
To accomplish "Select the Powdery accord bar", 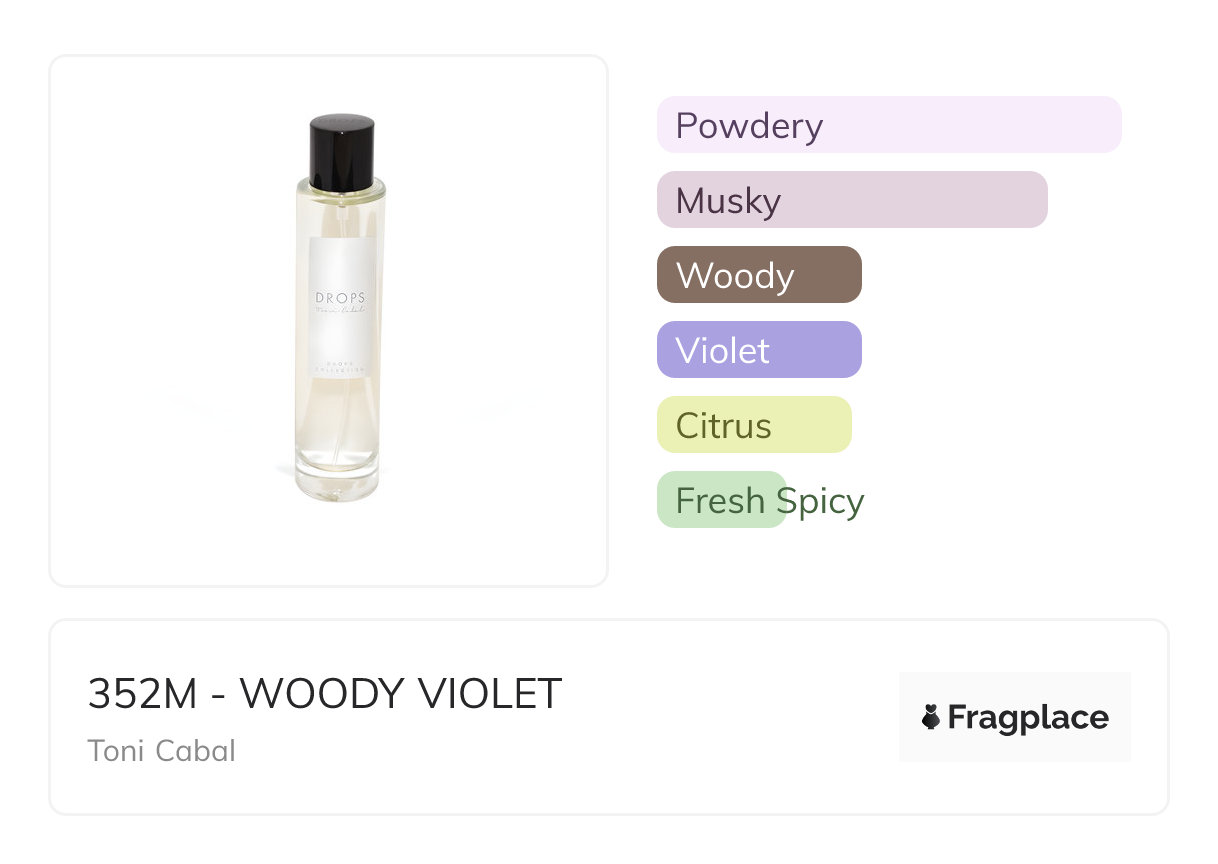I will (888, 125).
